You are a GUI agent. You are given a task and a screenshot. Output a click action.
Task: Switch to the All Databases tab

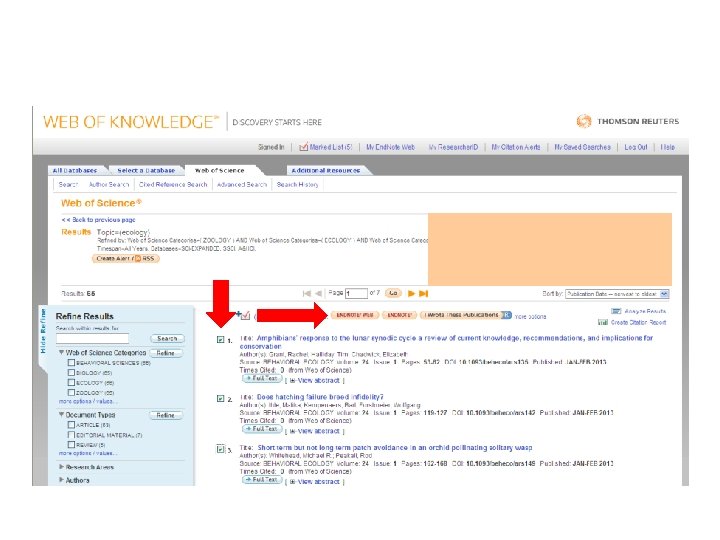coord(74,170)
